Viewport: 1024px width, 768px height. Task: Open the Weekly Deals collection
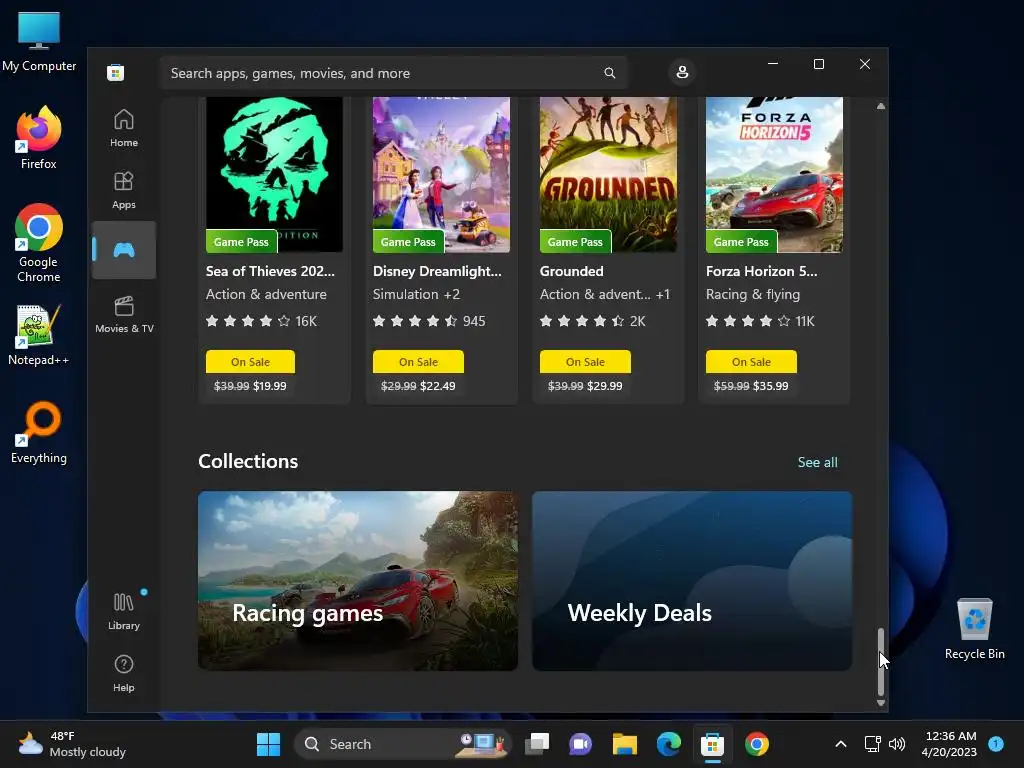coord(692,581)
